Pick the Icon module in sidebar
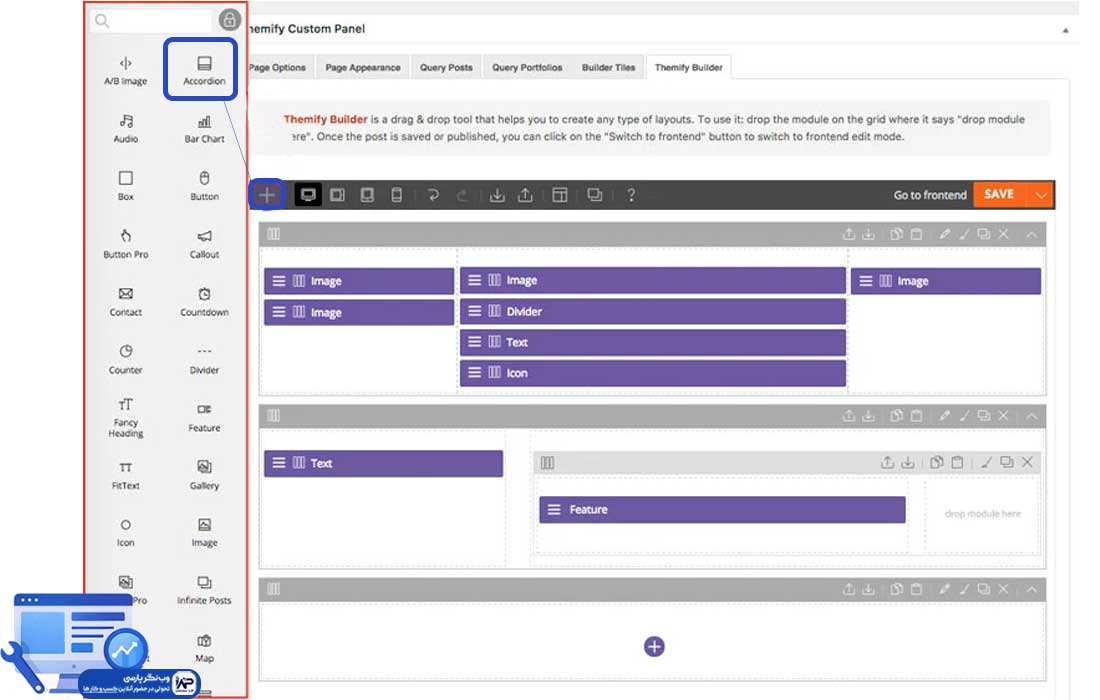The image size is (1100, 700). 126,532
